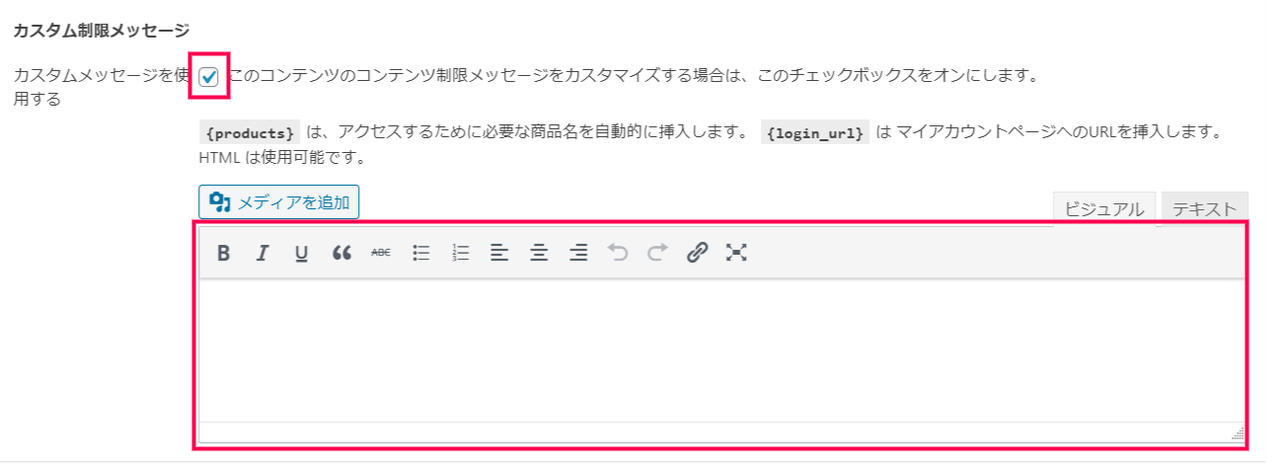Insert or edit a link
Screen dimensions: 1280x469
pos(697,254)
